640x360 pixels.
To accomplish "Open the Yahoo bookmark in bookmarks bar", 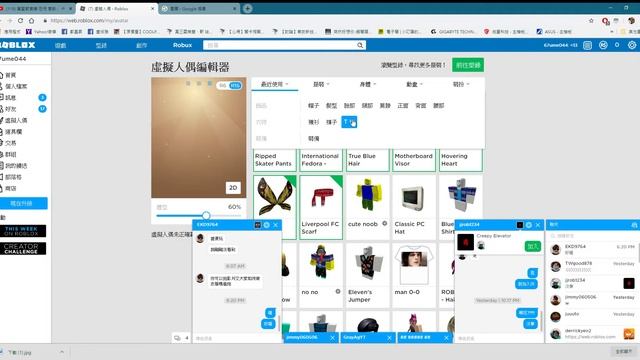I will [41, 31].
